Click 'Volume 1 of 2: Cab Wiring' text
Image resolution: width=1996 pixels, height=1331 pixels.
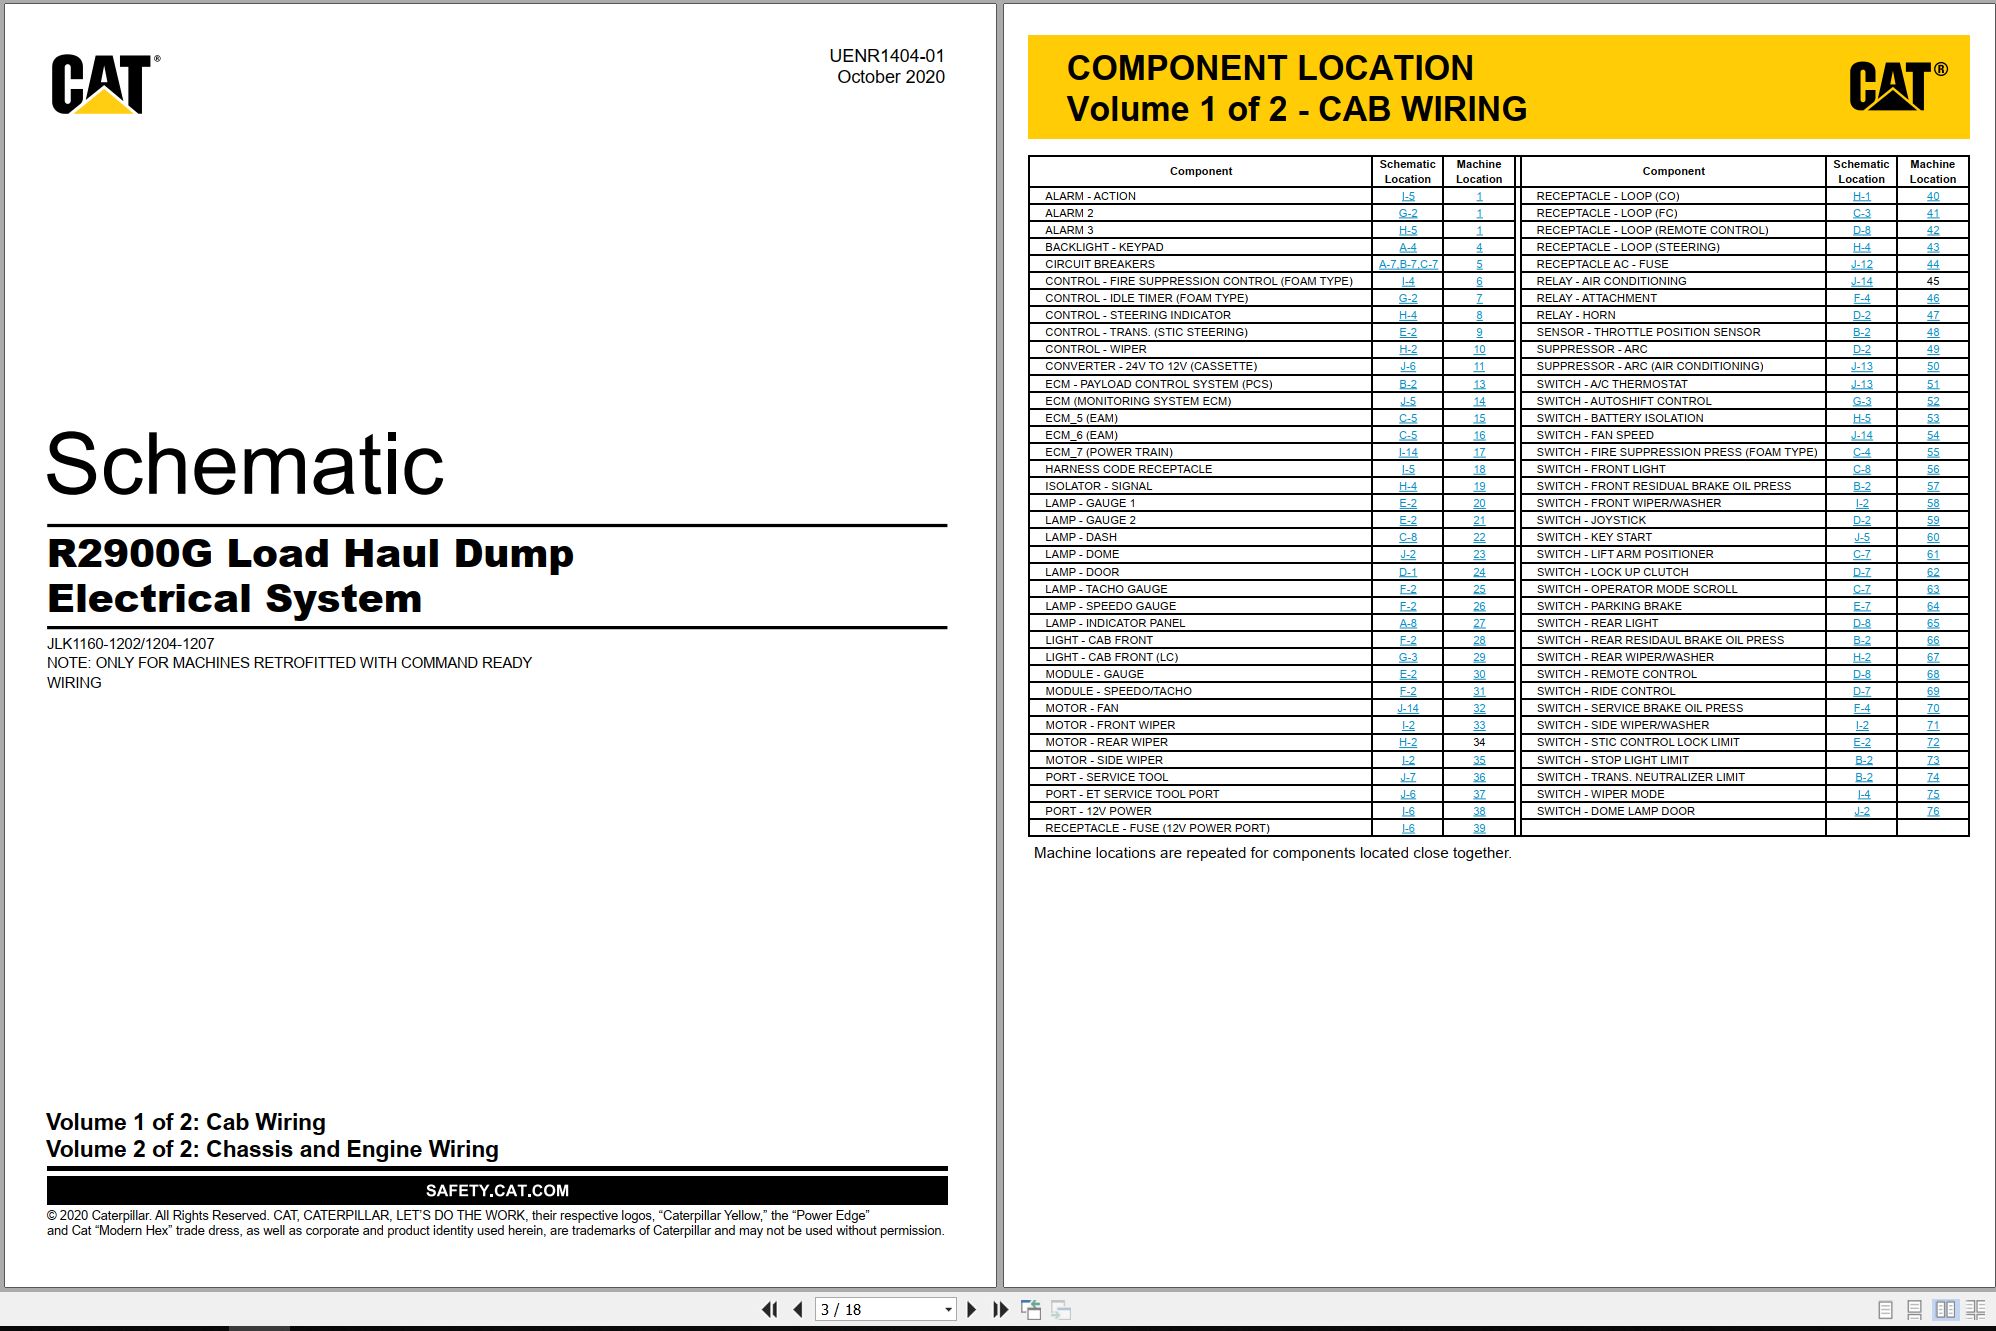(186, 1122)
